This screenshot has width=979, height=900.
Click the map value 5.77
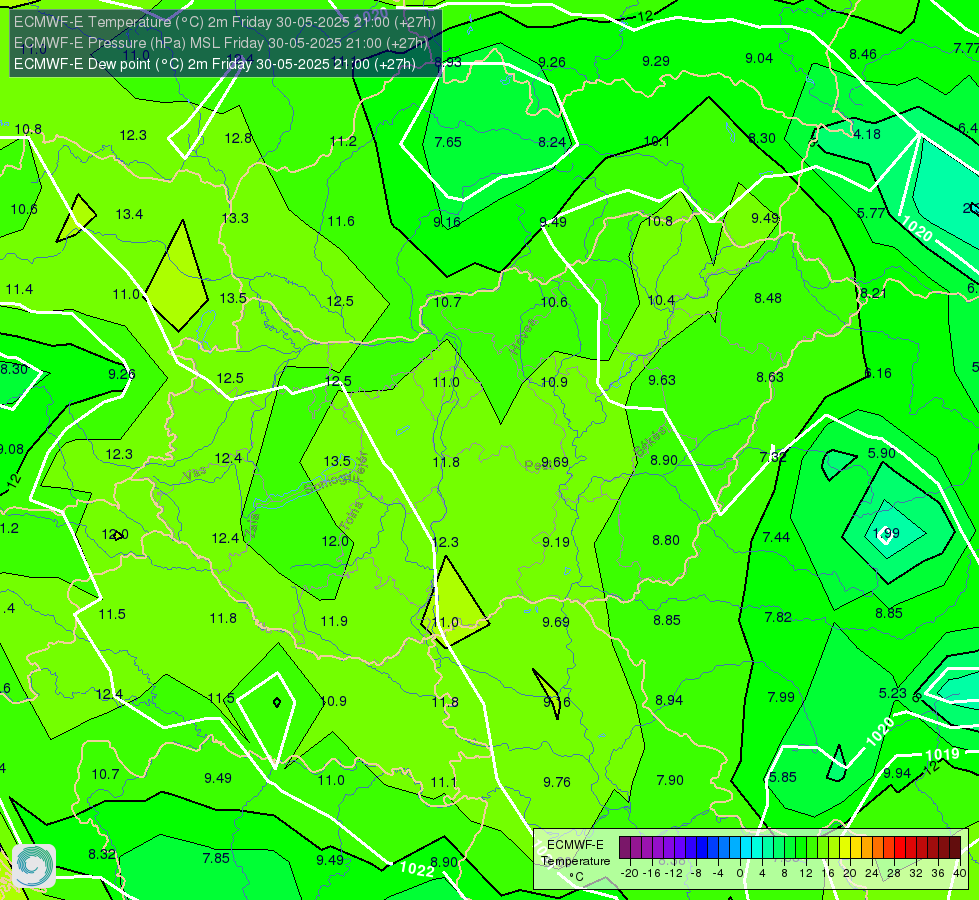tap(871, 213)
